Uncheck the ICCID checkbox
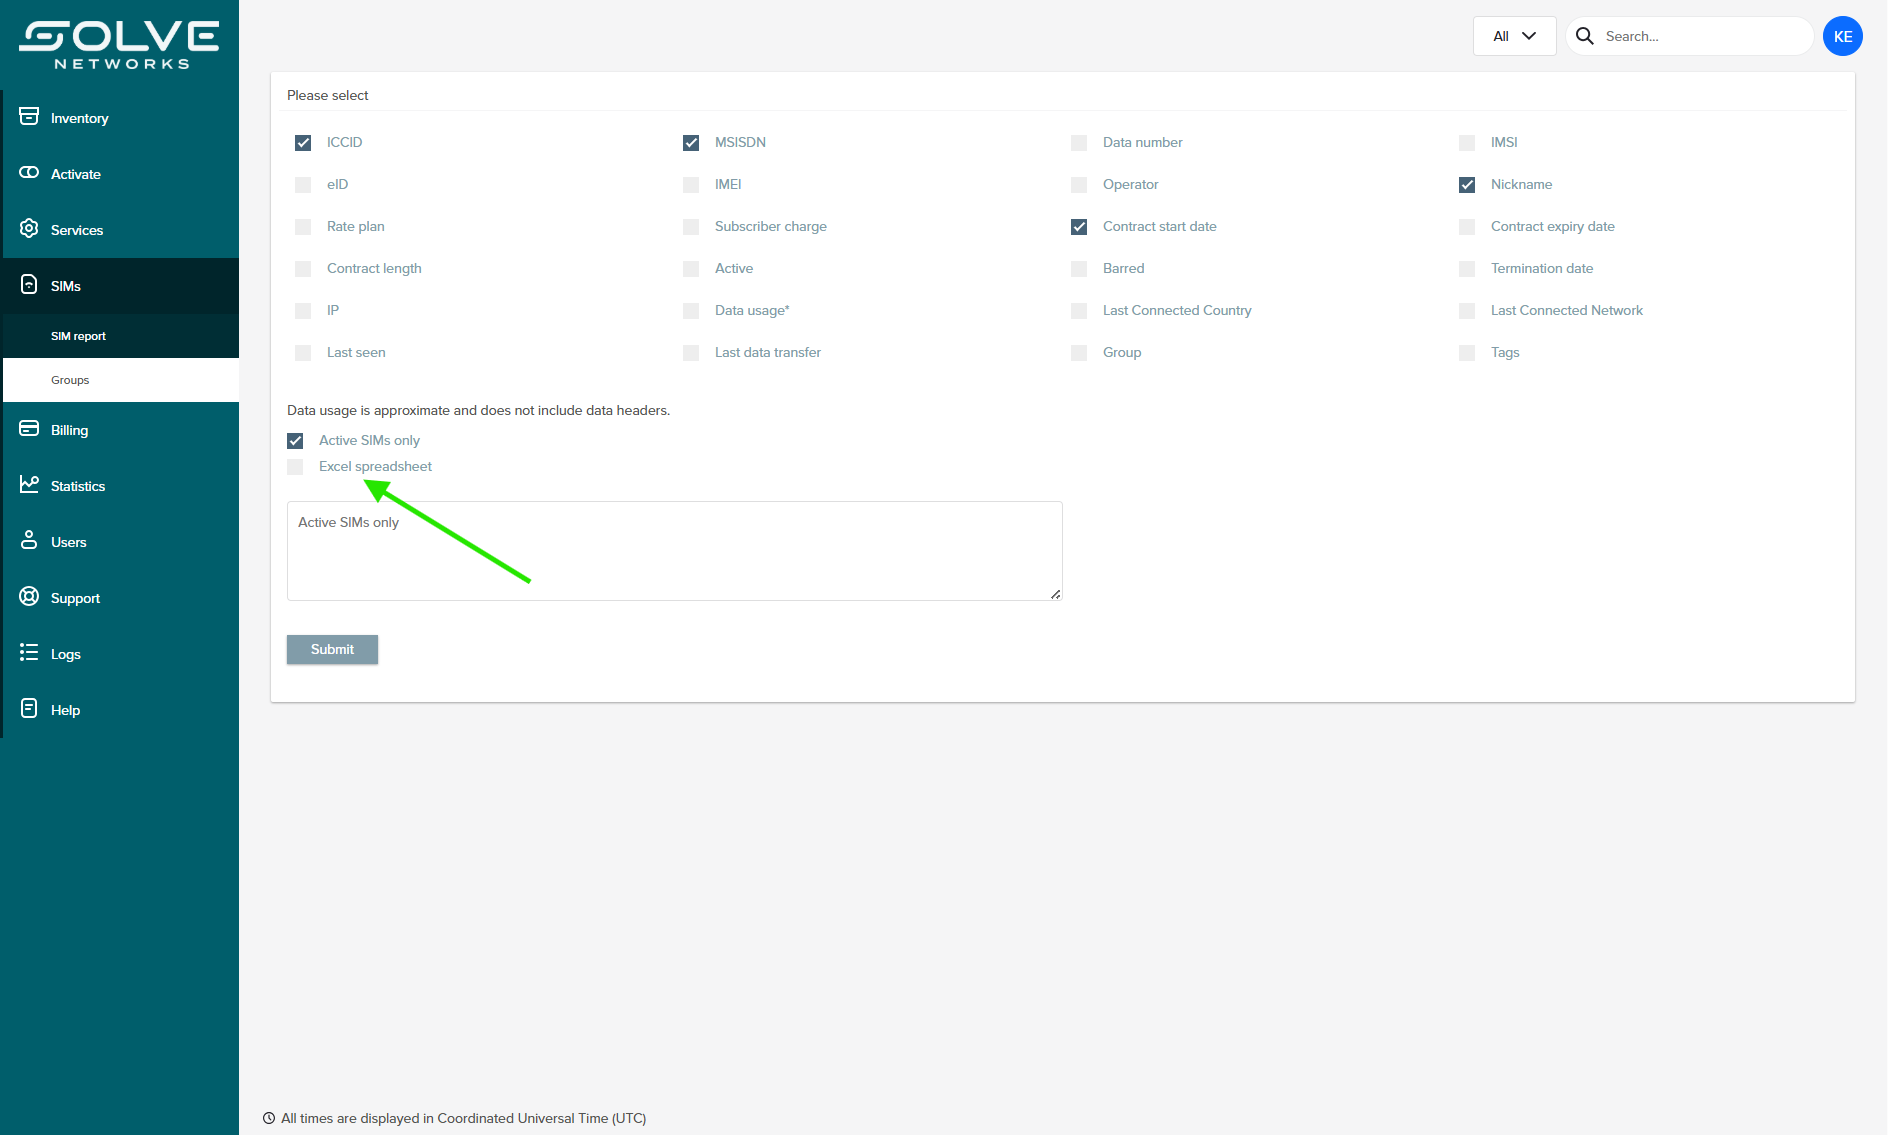The image size is (1888, 1135). pos(303,143)
